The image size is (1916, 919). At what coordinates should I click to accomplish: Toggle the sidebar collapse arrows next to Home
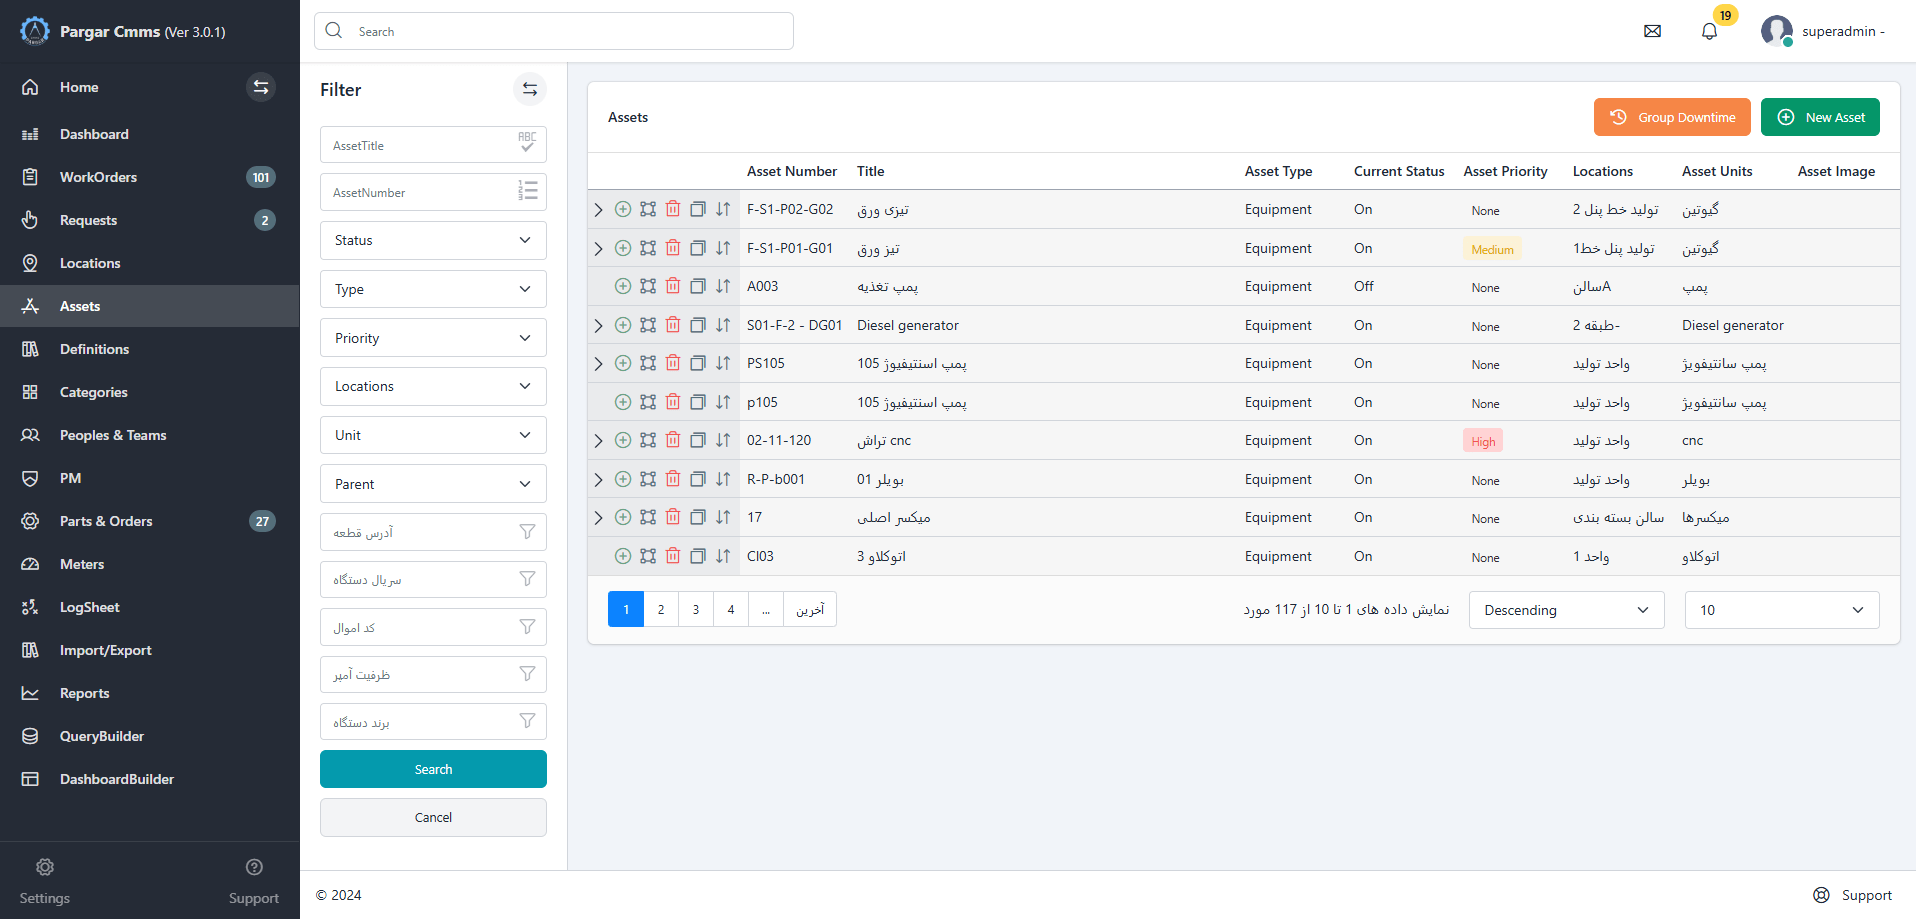pyautogui.click(x=261, y=87)
